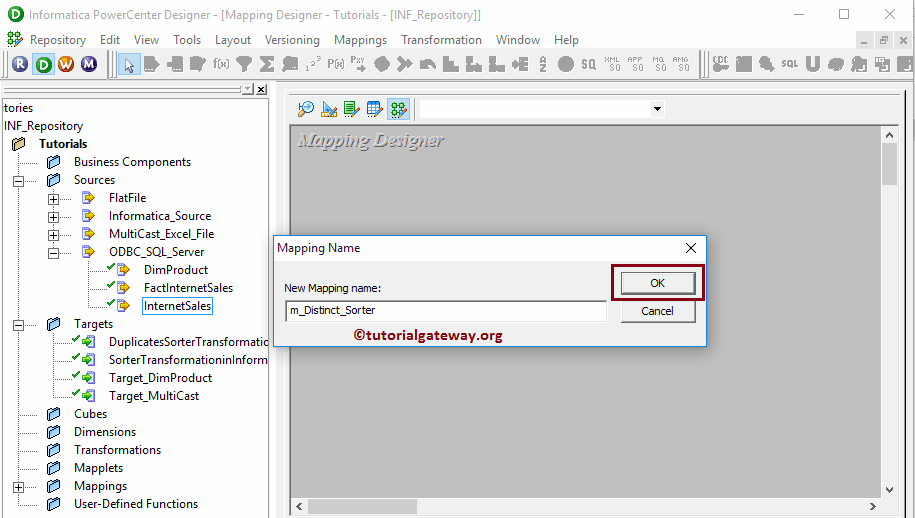Expand the FlatFile source node
This screenshot has height=518, width=915.
tap(53, 199)
